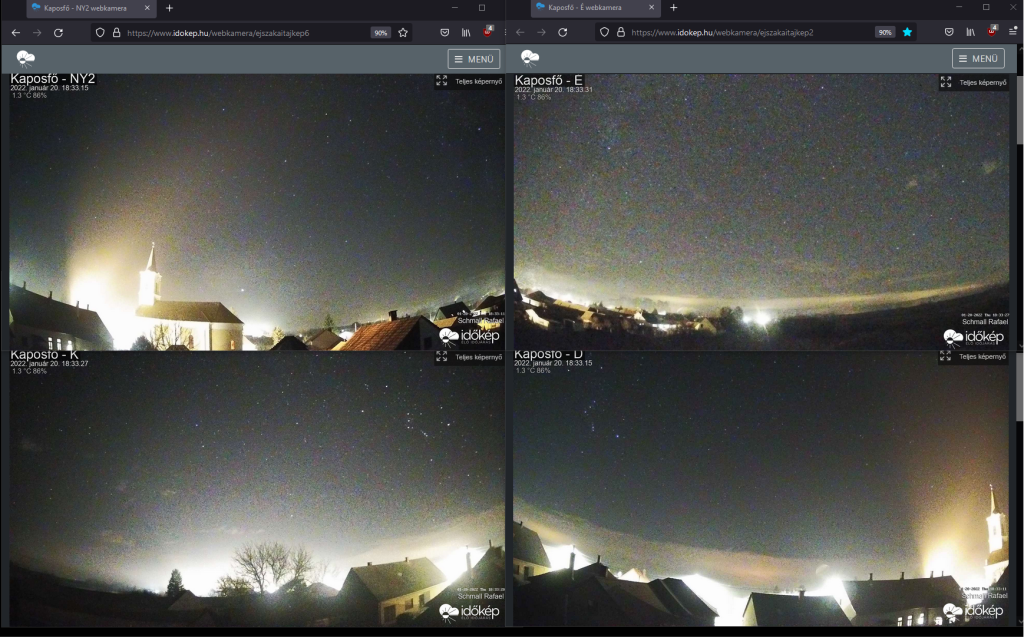Open library icon in right browser window
The height and width of the screenshot is (641, 1024).
970,32
